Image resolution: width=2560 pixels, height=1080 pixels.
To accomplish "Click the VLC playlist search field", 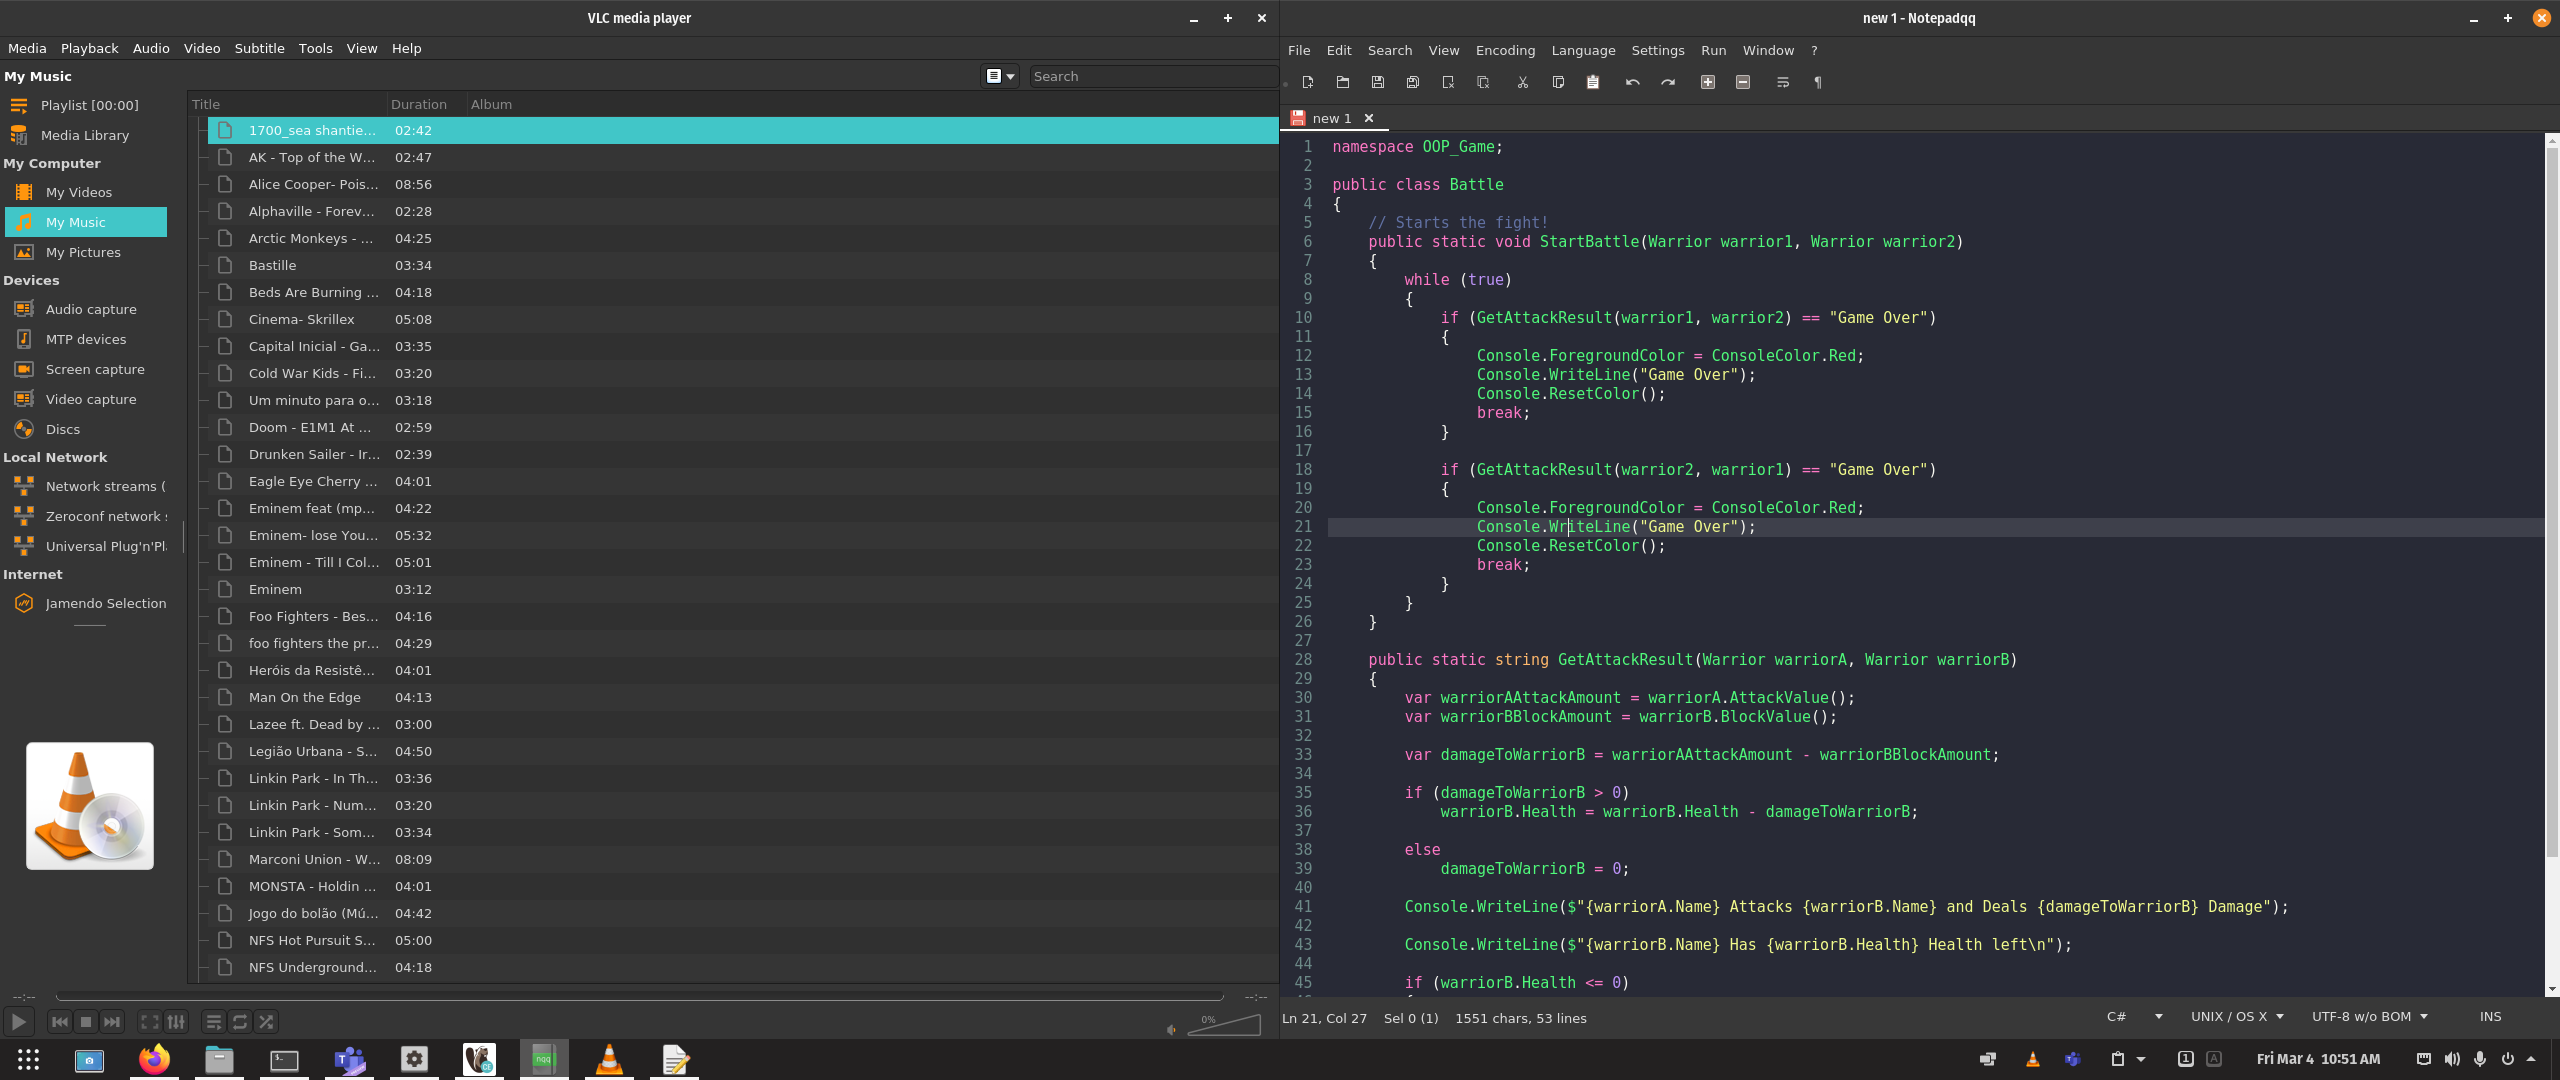I will click(x=1150, y=76).
